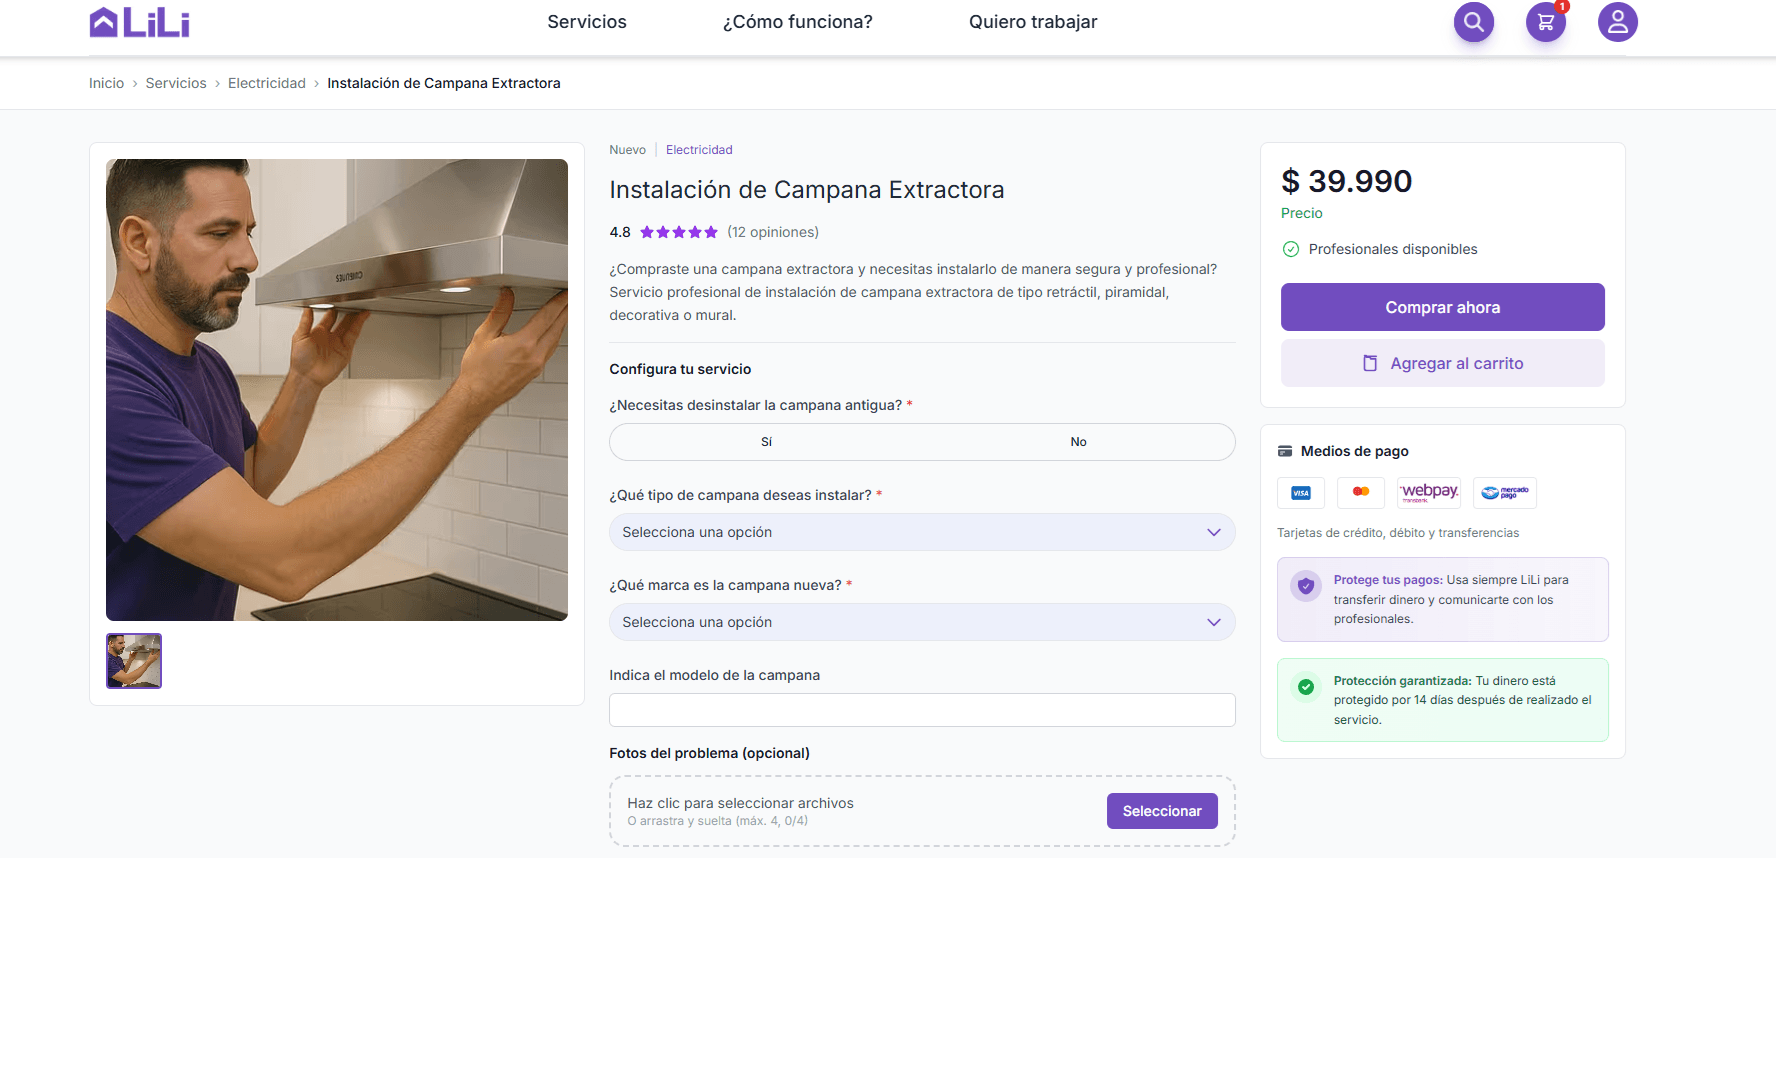This screenshot has width=1776, height=1080.
Task: Click the Comprar ahora button
Action: pos(1442,307)
